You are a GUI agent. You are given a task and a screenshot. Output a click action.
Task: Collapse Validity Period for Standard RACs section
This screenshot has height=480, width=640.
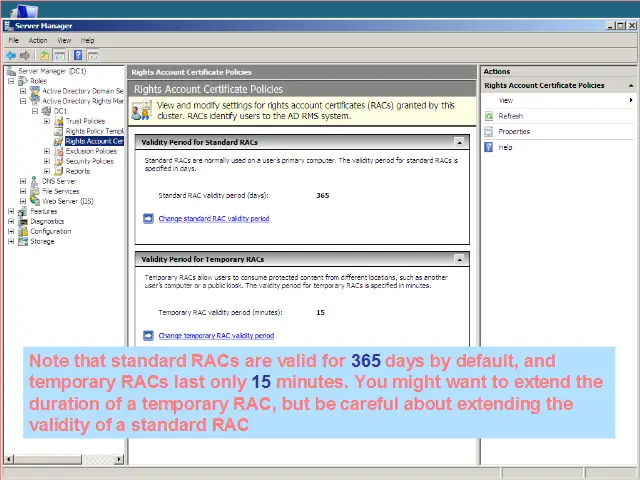(x=460, y=142)
